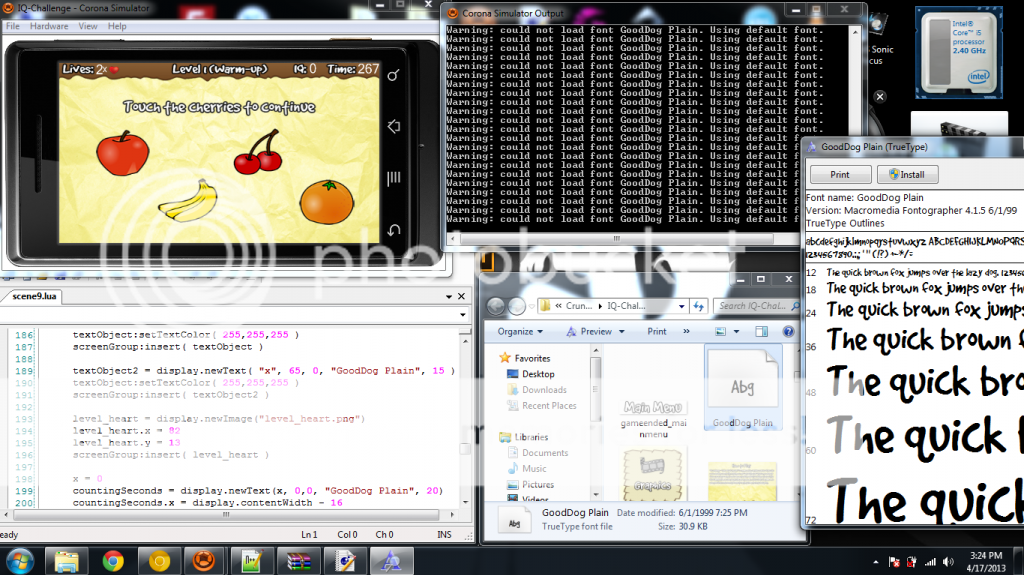Screen dimensions: 1024x575
Task: Click Print in the font viewer
Action: [x=840, y=174]
